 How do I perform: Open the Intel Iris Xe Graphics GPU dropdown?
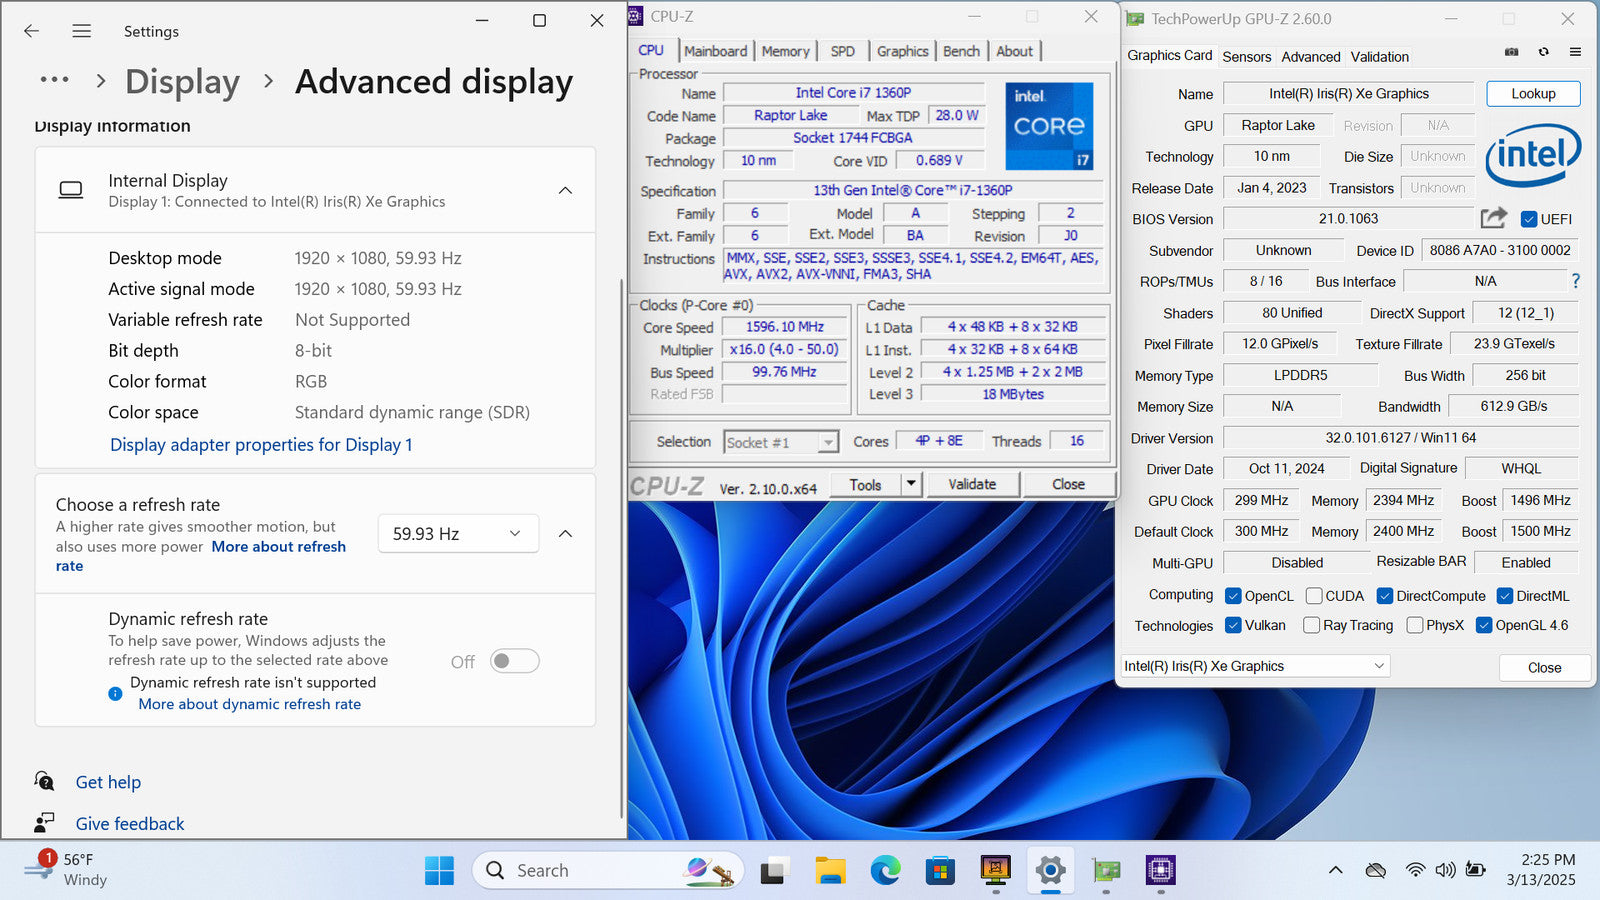point(1255,666)
